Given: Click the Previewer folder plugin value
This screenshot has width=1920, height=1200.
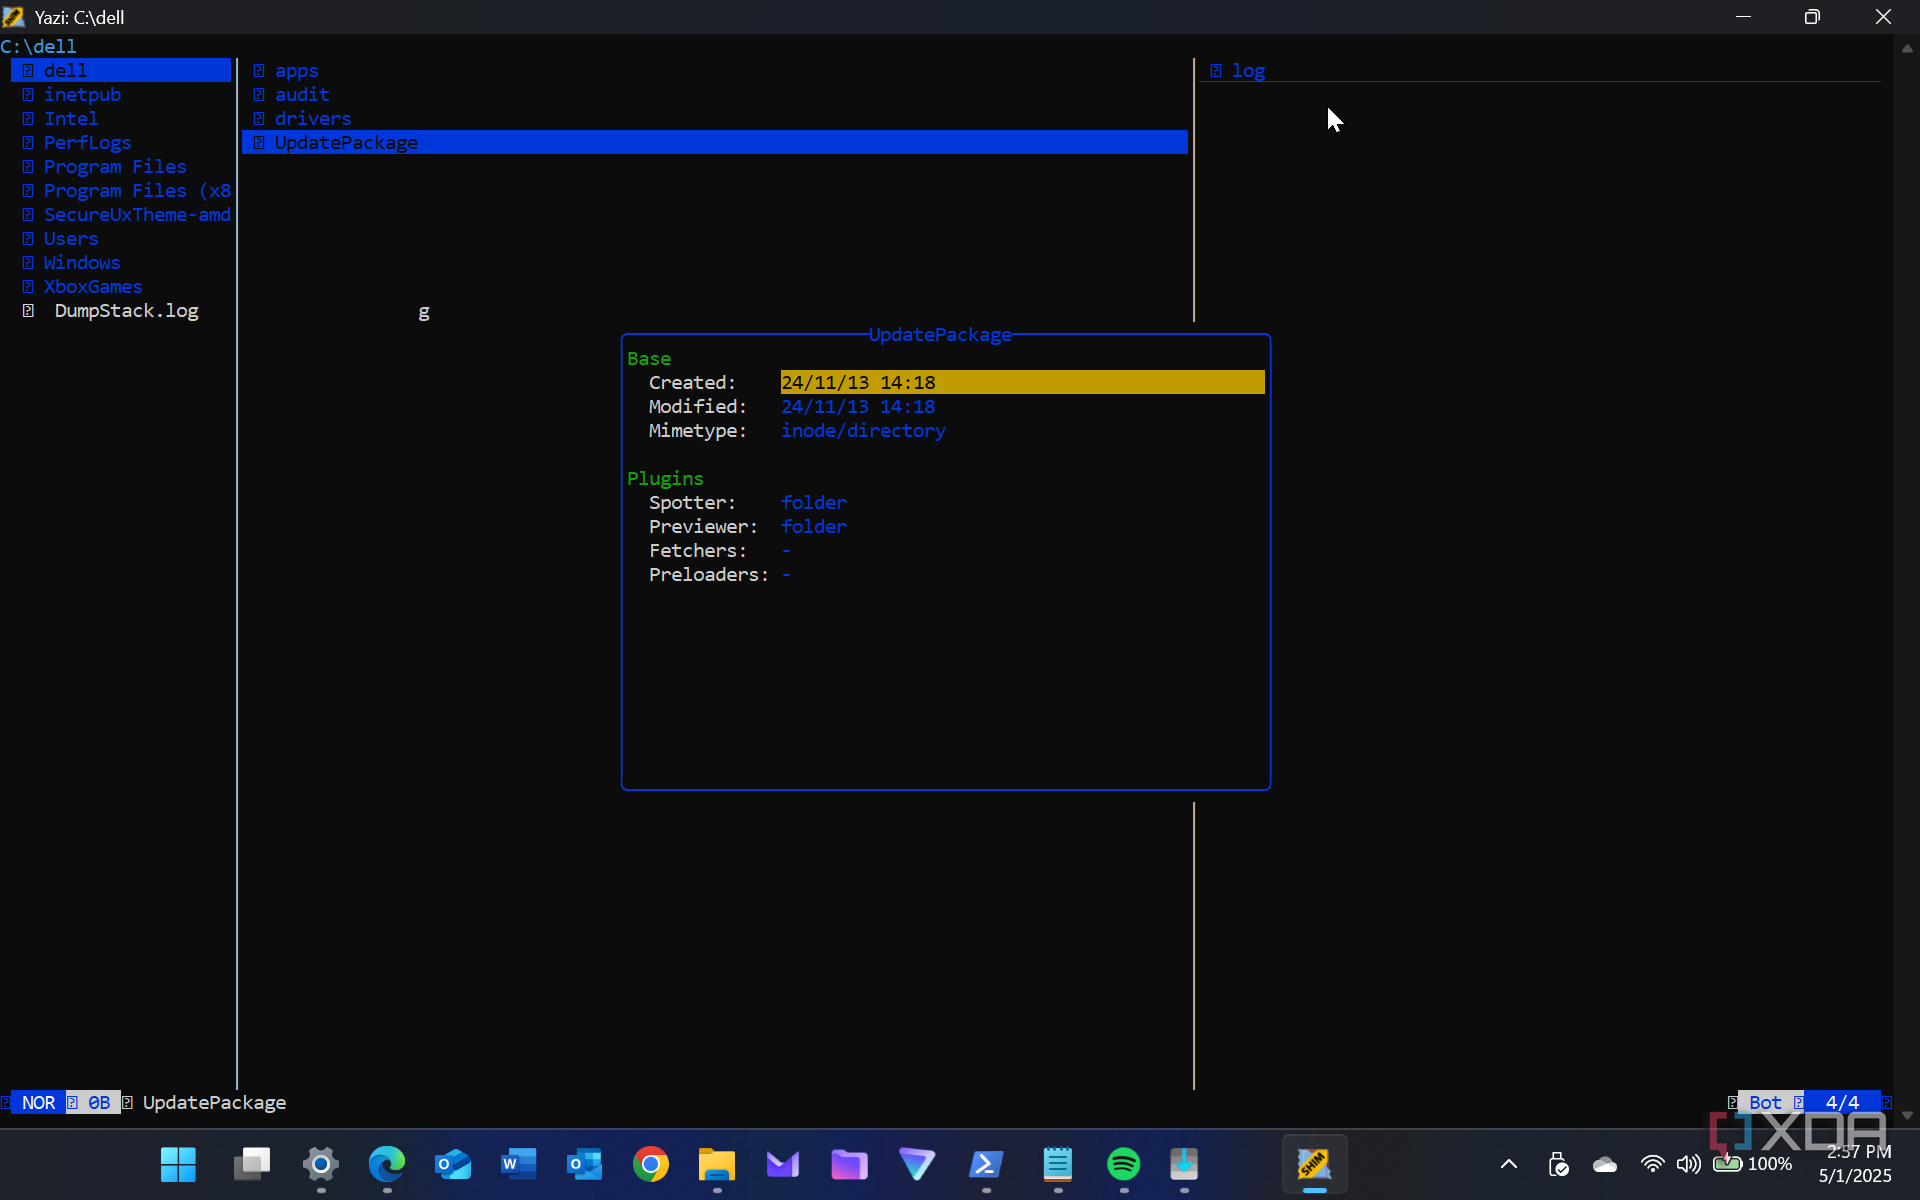Looking at the screenshot, I should tap(814, 526).
